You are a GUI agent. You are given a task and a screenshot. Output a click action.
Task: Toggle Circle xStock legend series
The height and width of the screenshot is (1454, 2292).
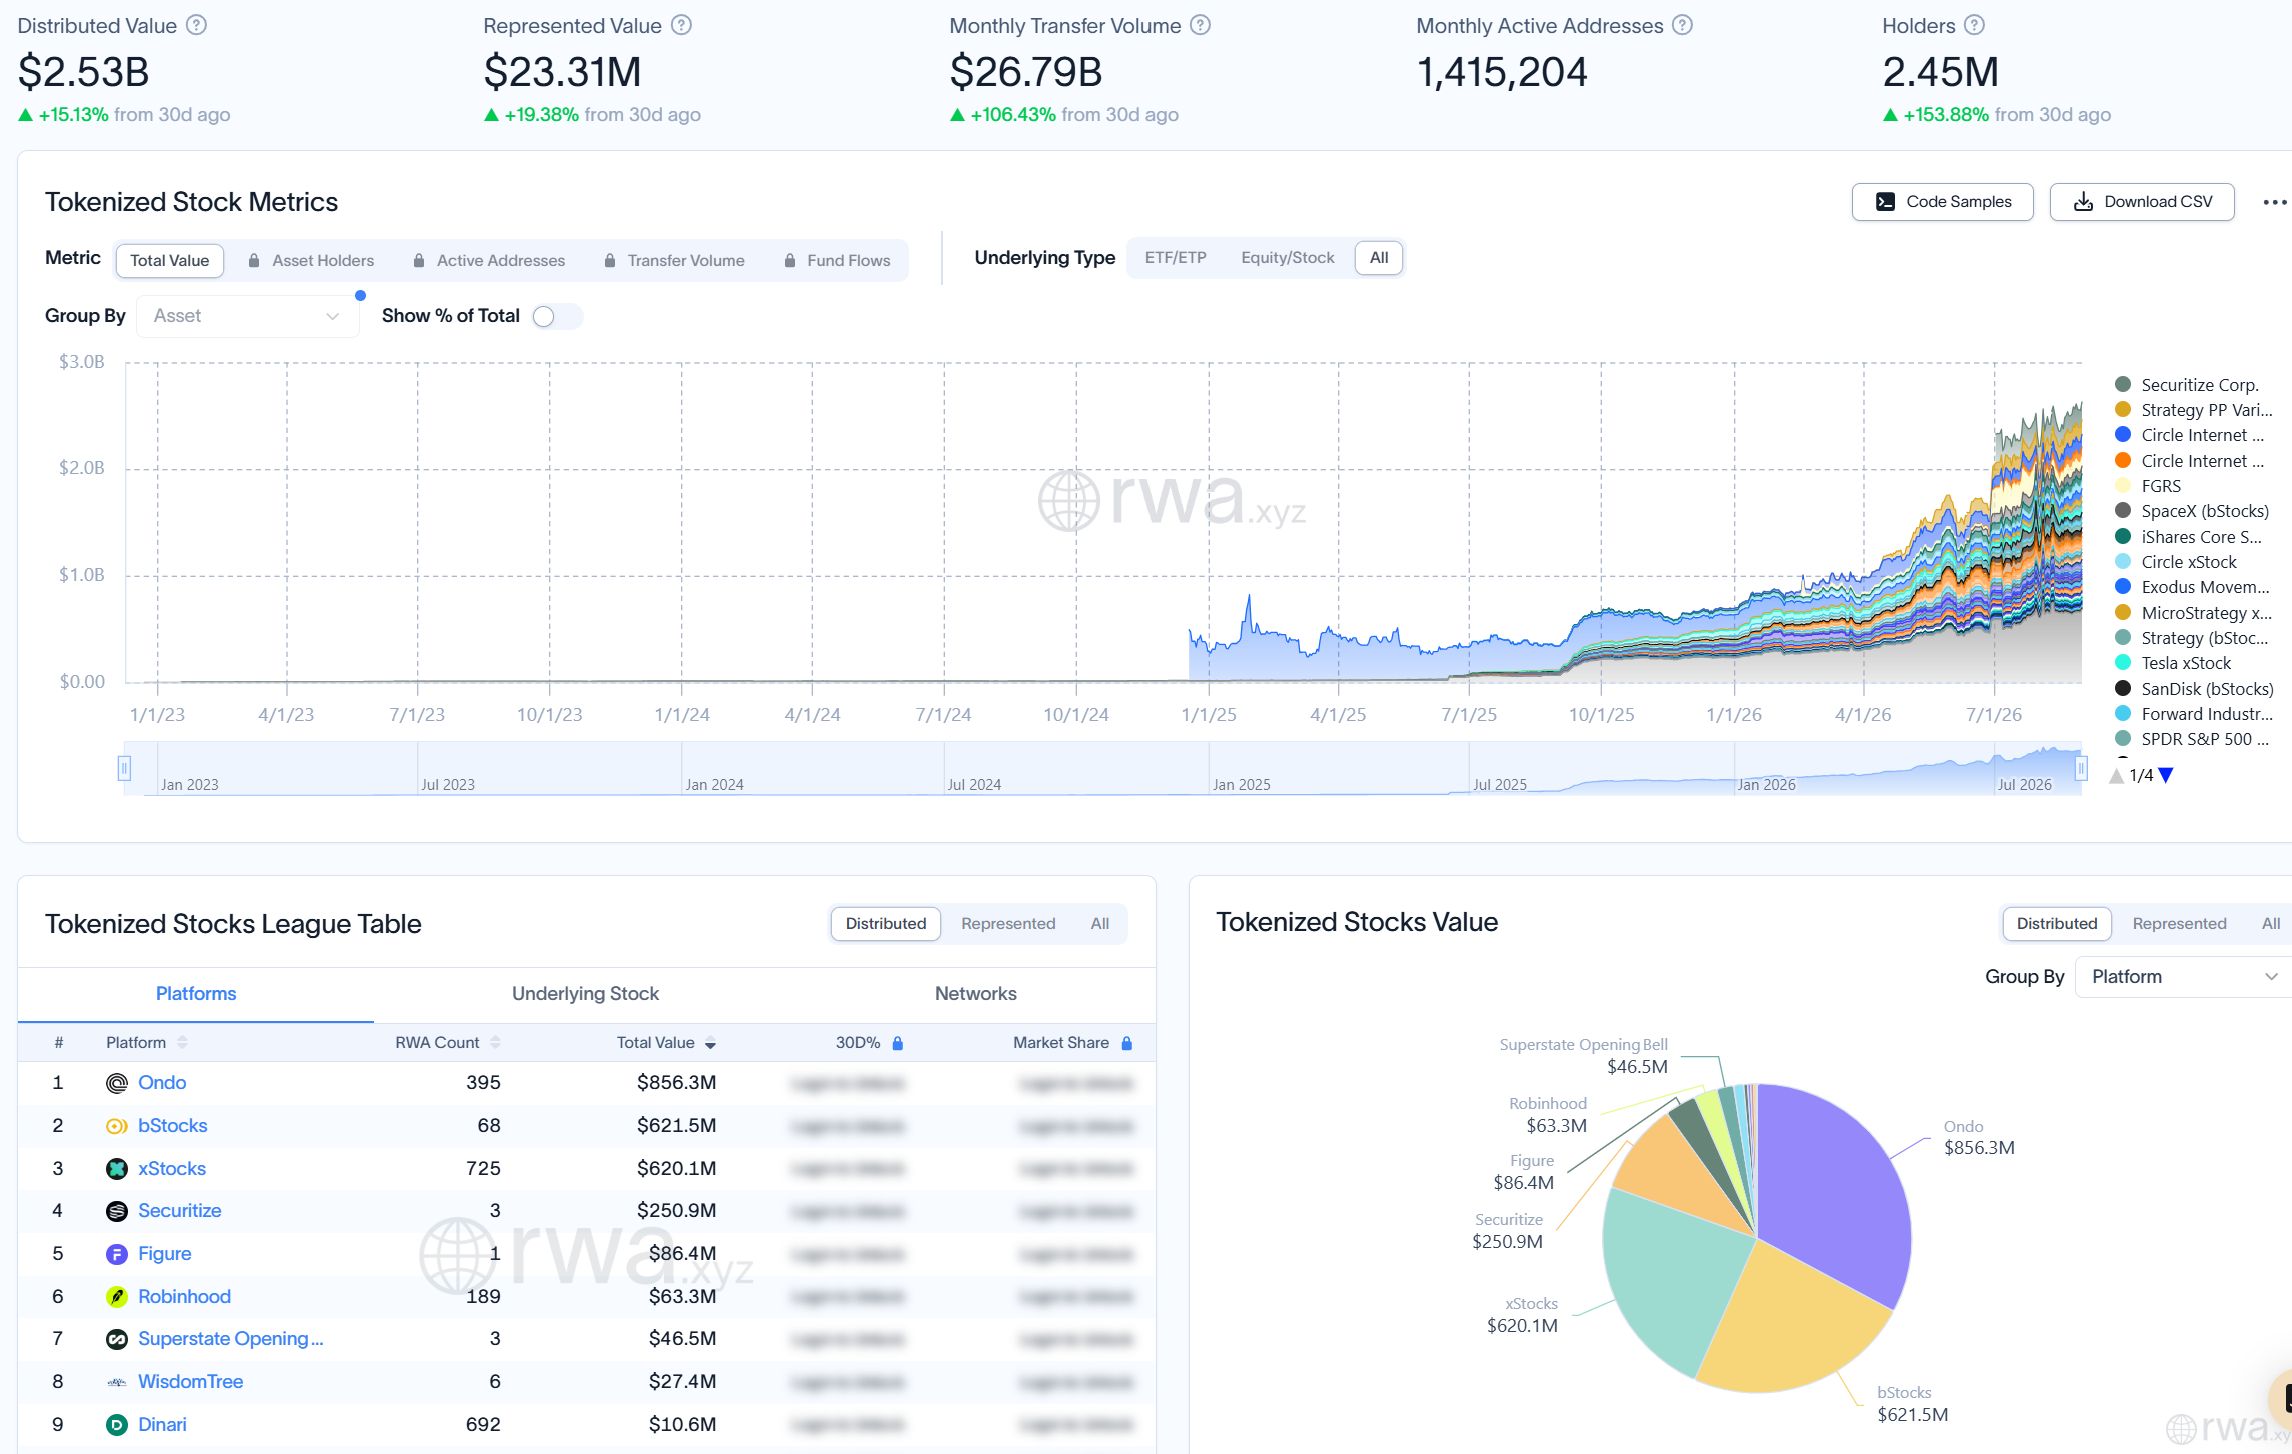pyautogui.click(x=2176, y=562)
